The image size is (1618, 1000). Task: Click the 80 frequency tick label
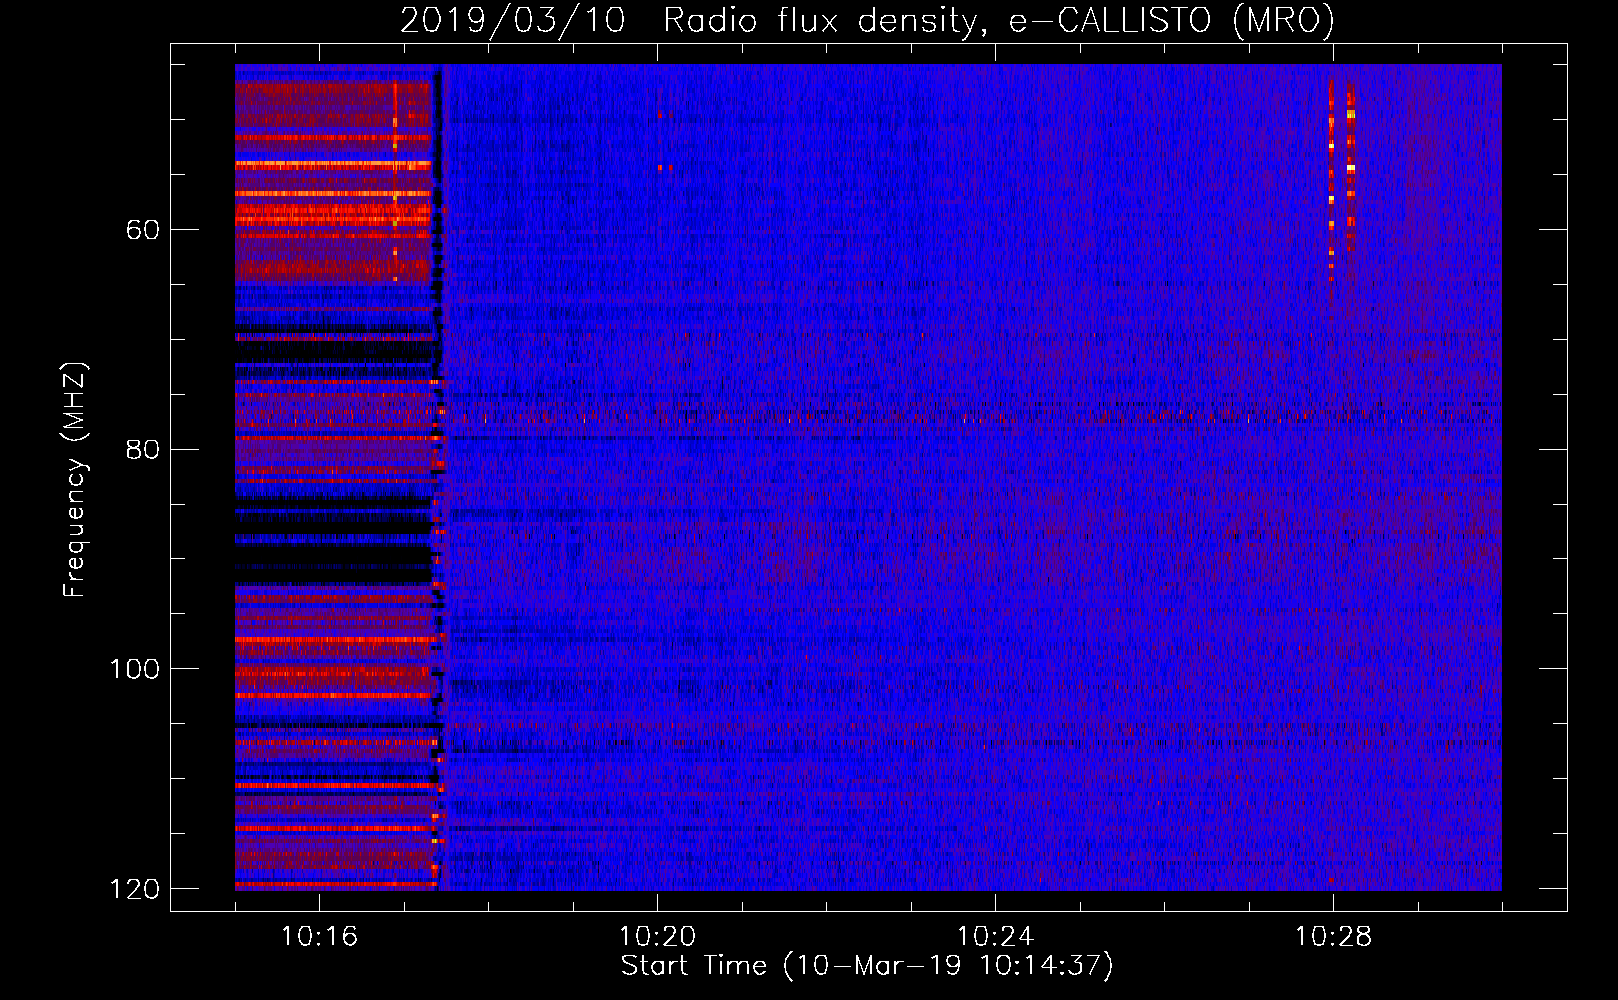coord(143,449)
